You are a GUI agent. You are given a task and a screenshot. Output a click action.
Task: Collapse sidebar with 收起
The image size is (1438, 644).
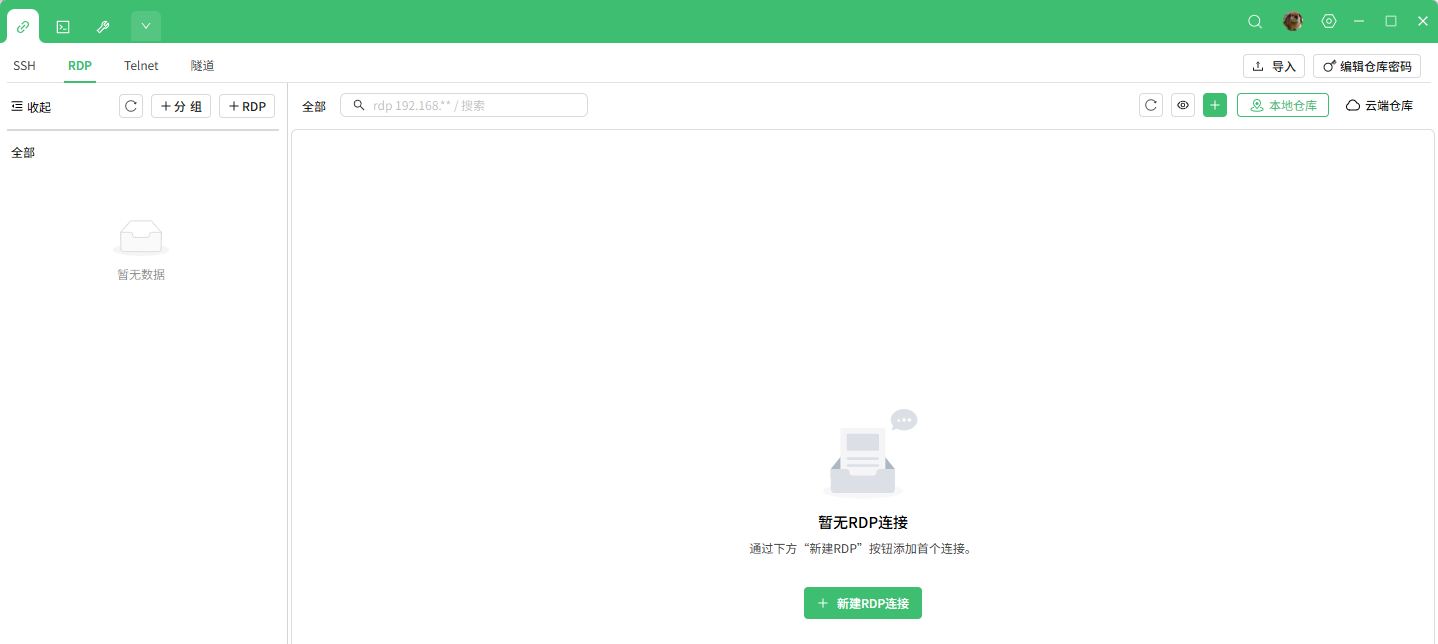(31, 106)
